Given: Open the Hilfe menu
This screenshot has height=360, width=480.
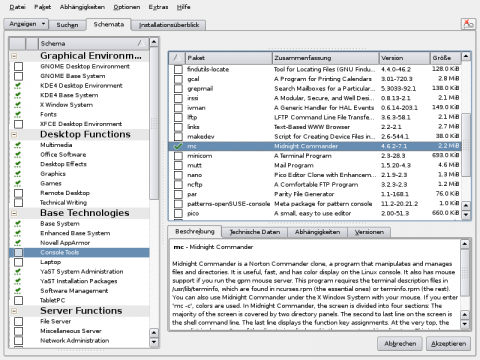Looking at the screenshot, I should [184, 7].
